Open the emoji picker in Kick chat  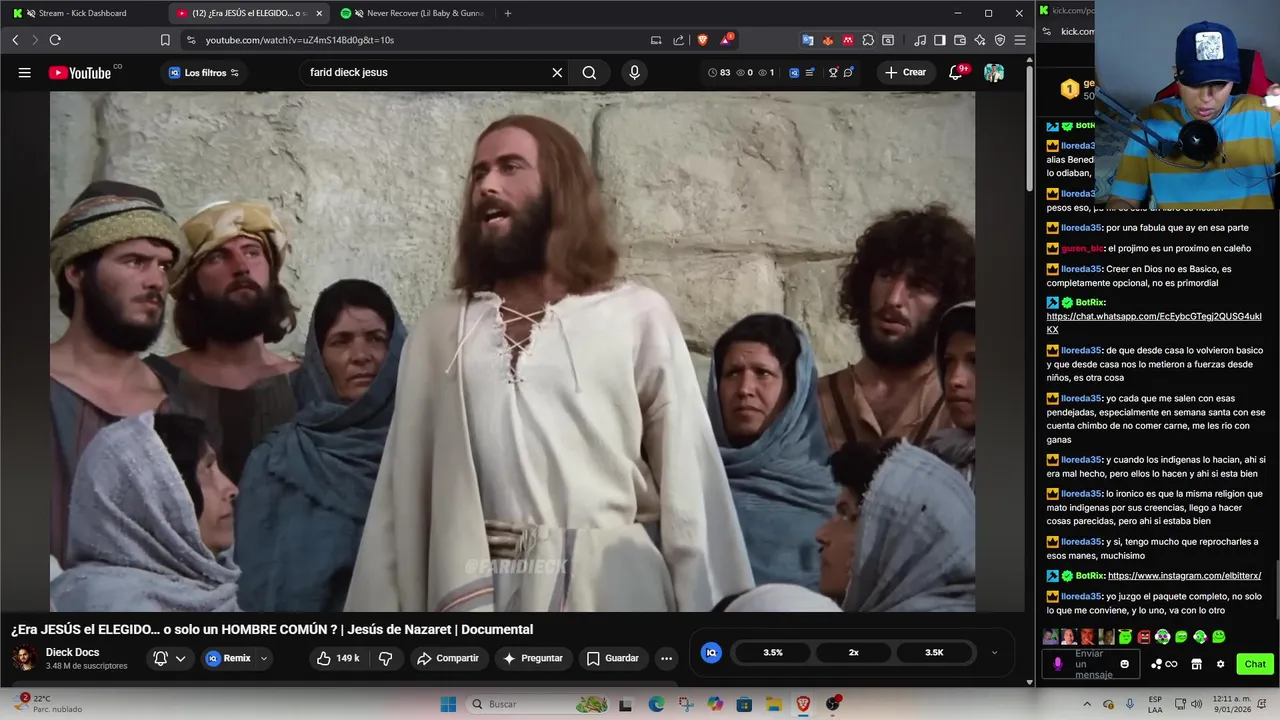point(1125,664)
